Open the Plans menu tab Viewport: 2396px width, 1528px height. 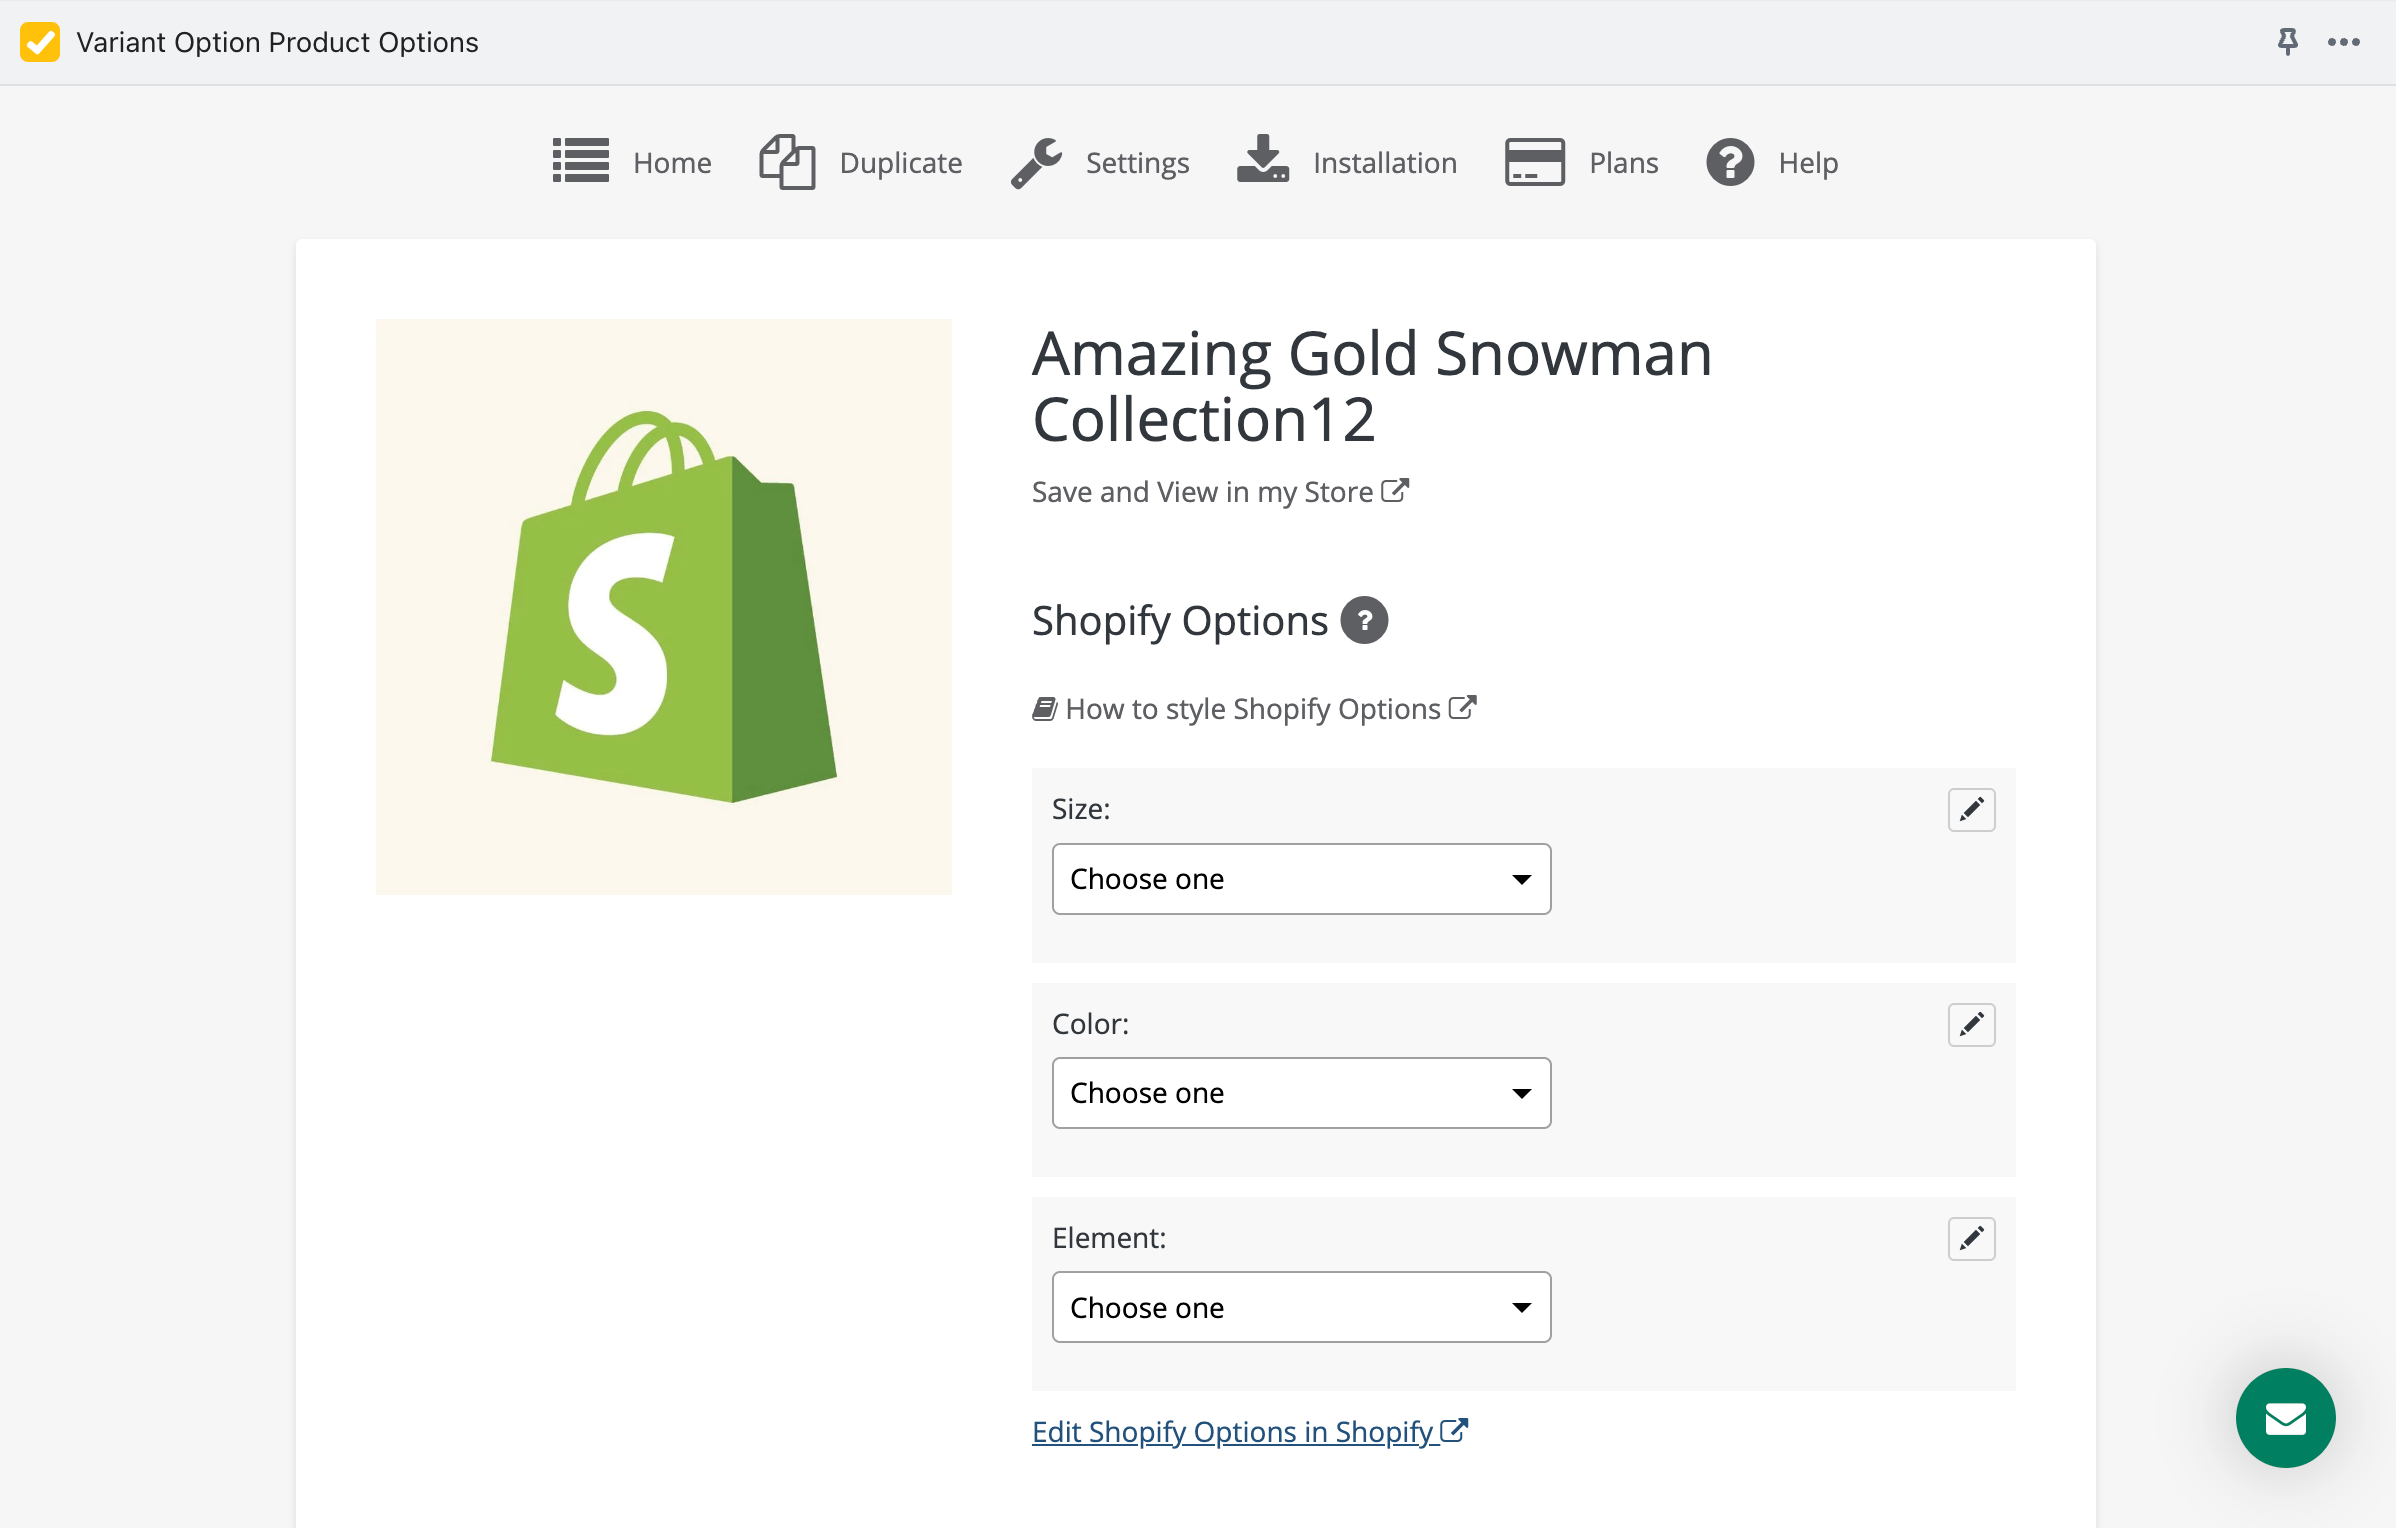pyautogui.click(x=1580, y=162)
